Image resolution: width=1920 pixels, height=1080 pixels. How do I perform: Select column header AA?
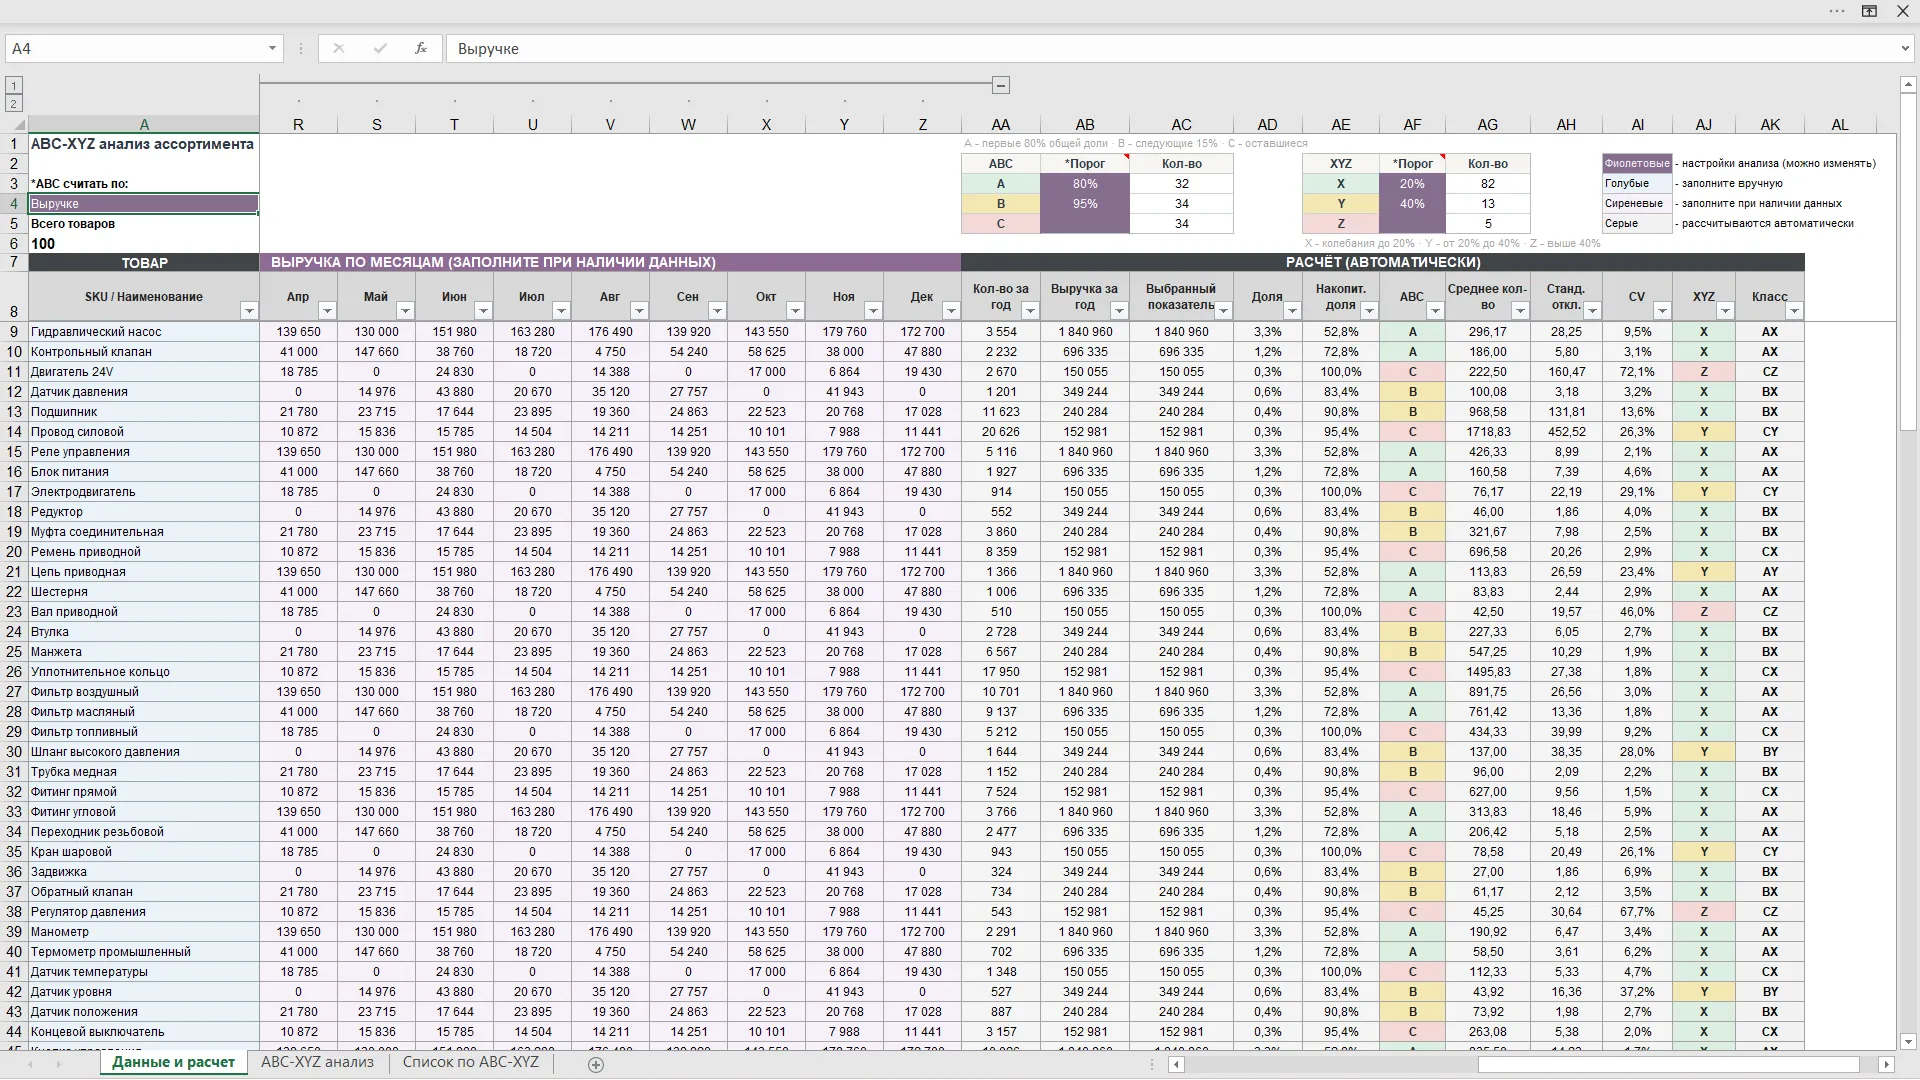[1000, 125]
